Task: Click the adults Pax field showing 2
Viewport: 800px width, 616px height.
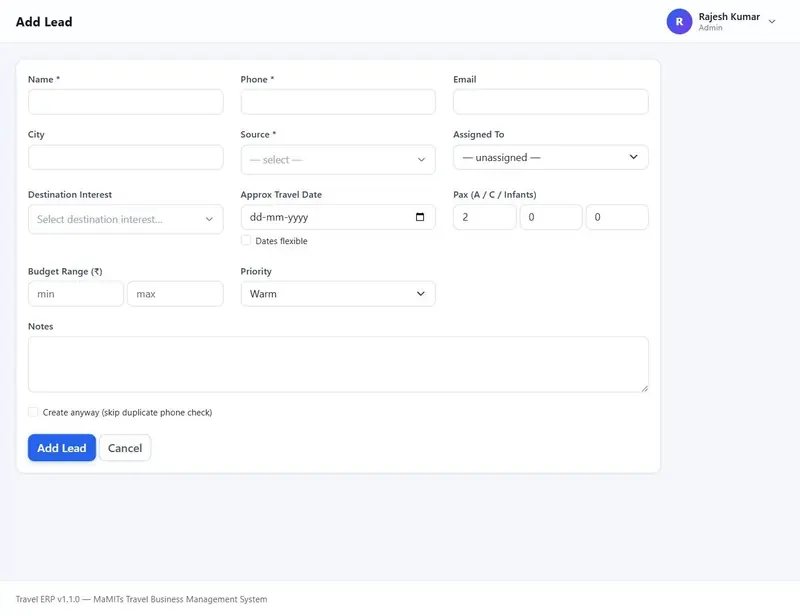Action: tap(485, 217)
